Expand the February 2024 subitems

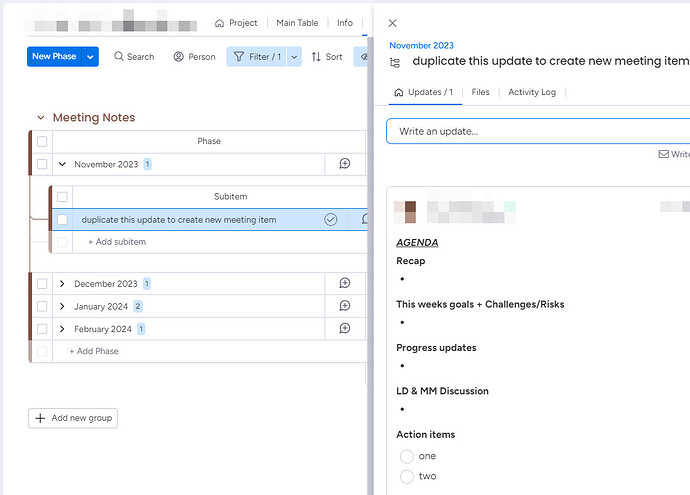coord(62,329)
